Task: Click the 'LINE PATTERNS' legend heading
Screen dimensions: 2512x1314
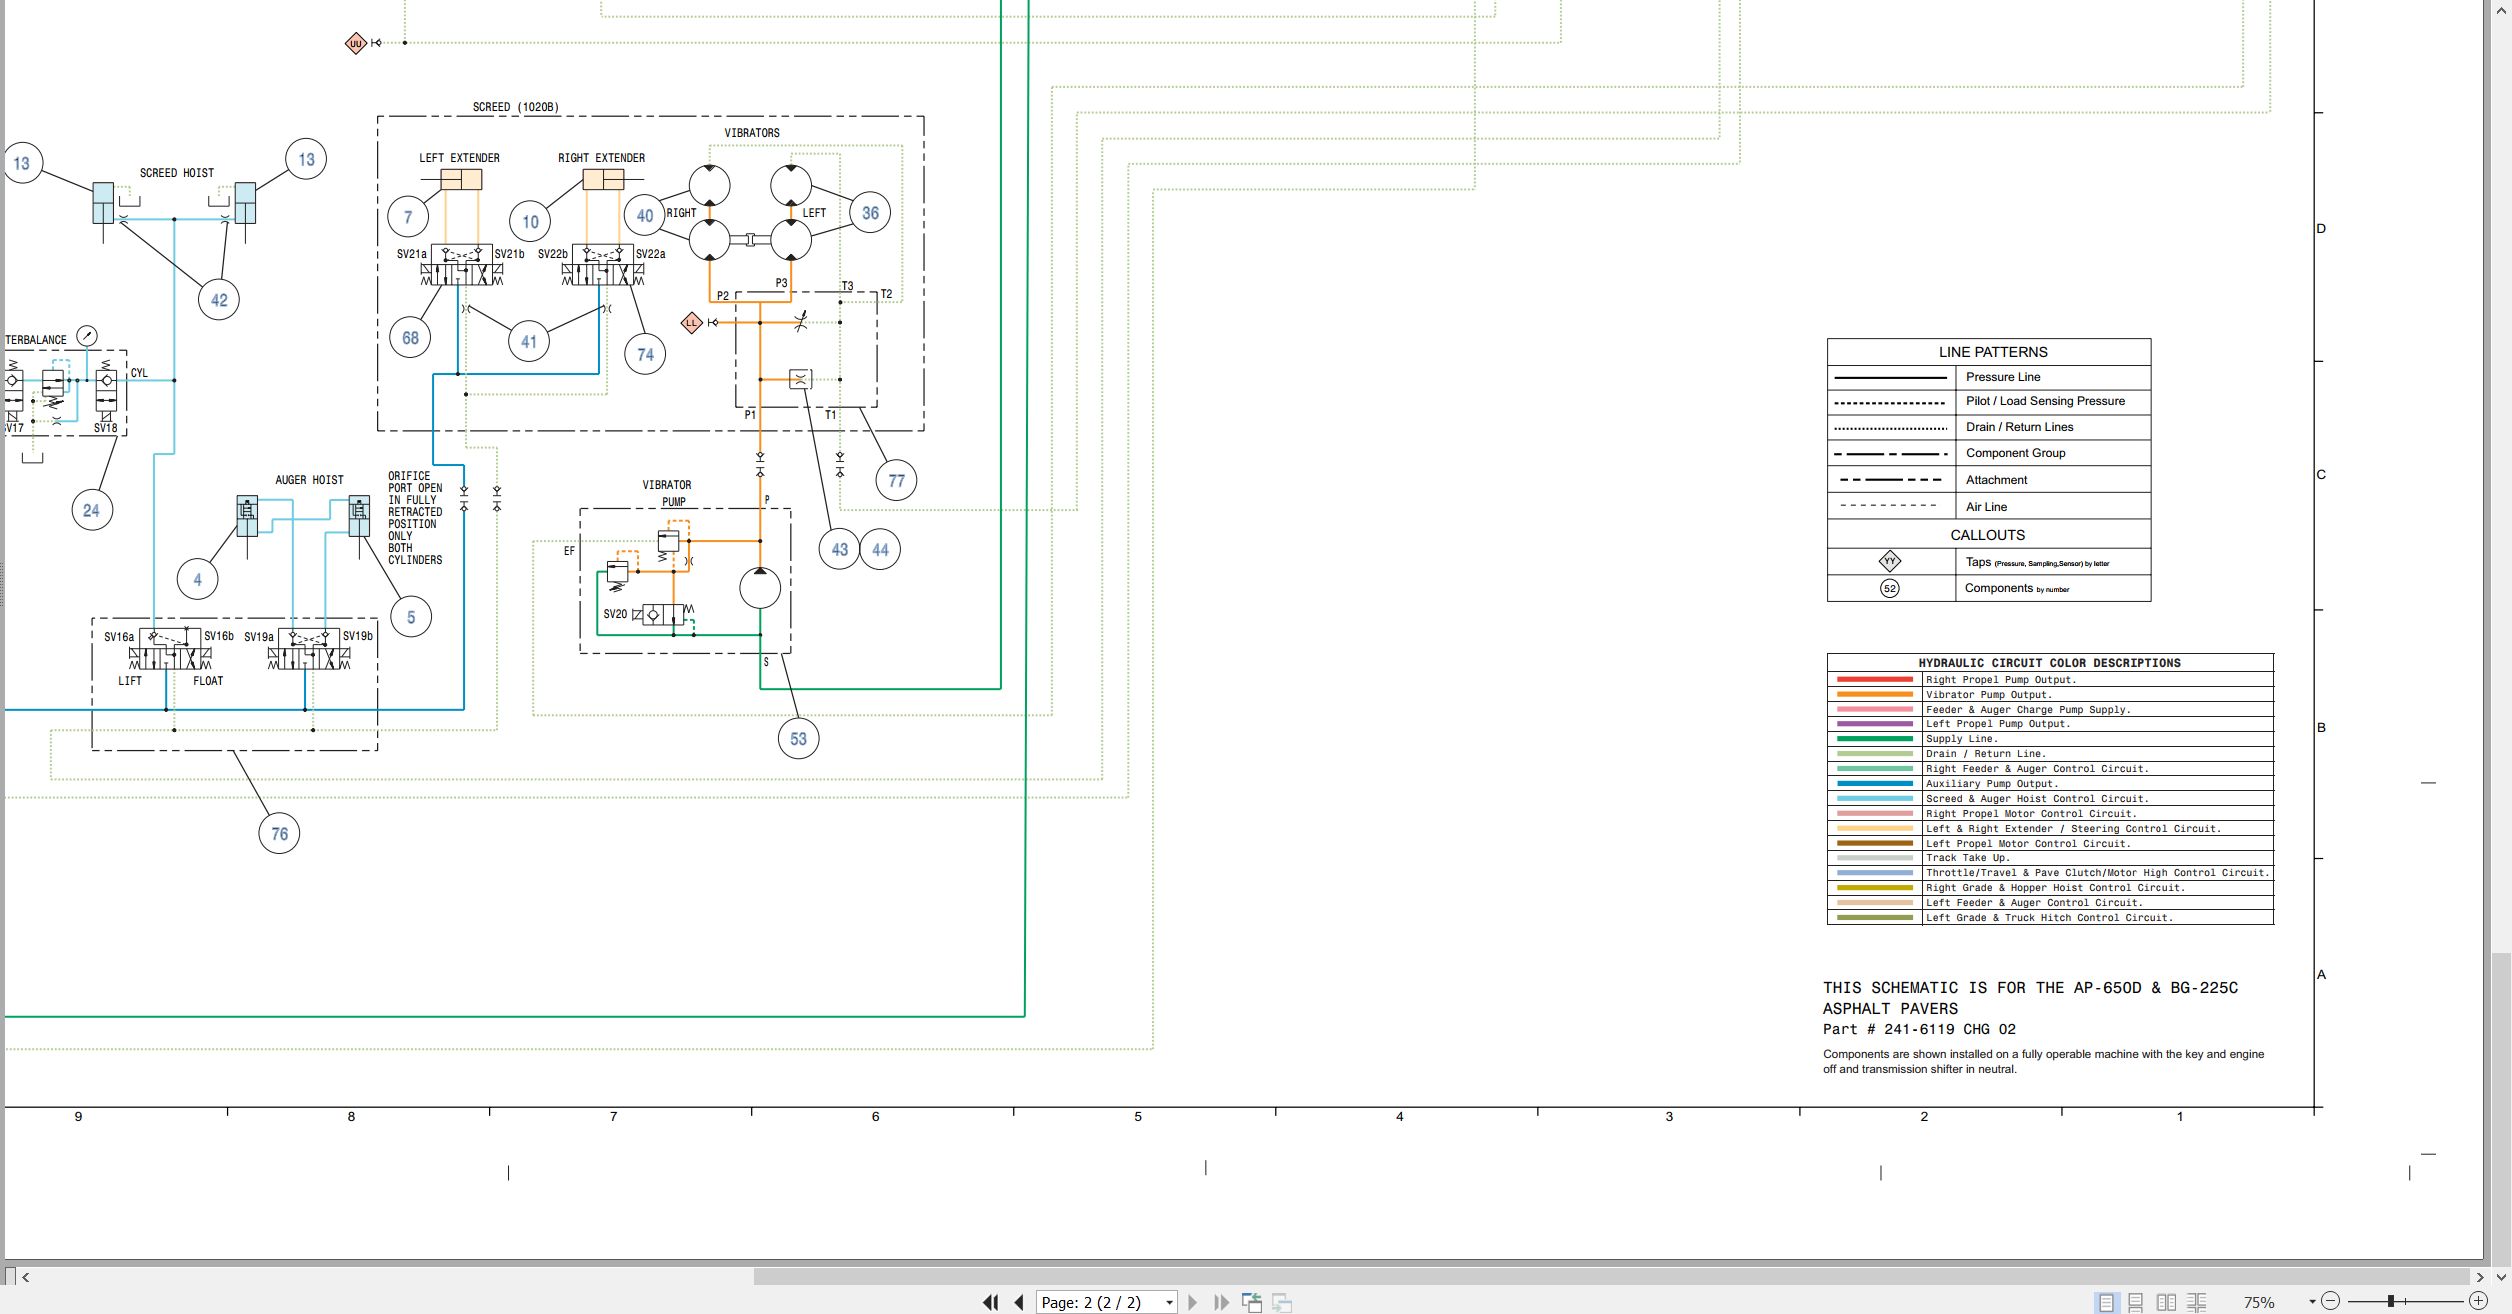Action: click(1992, 352)
